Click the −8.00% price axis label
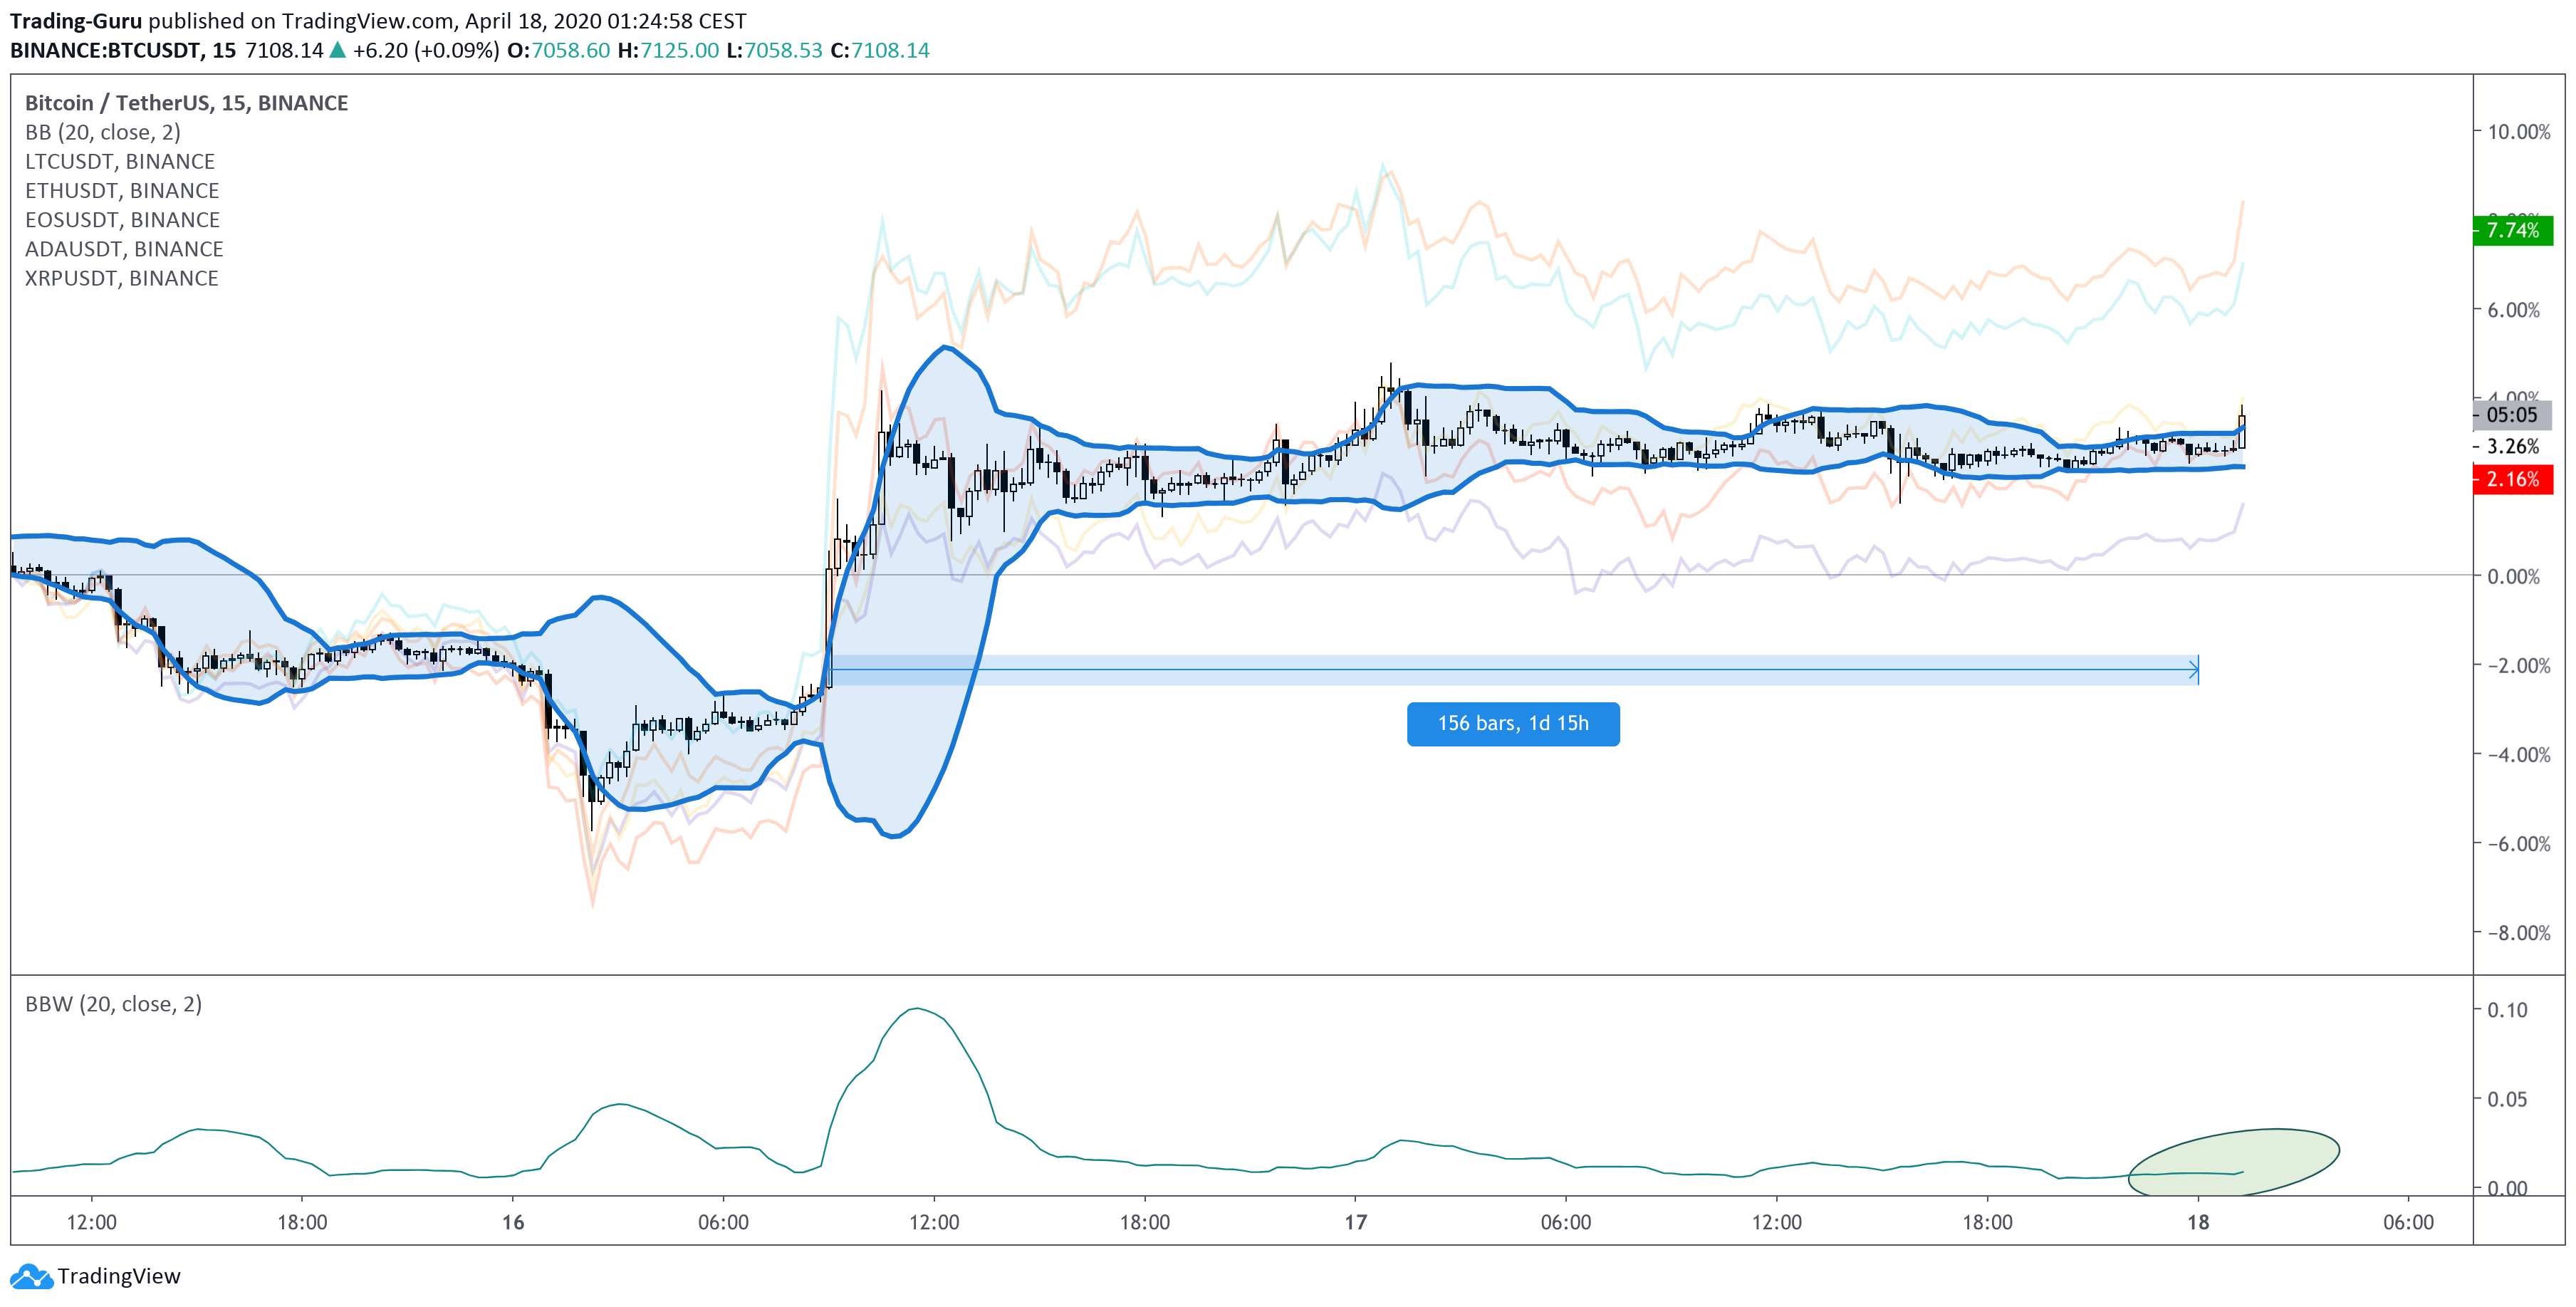The image size is (2576, 1307). tap(2518, 932)
